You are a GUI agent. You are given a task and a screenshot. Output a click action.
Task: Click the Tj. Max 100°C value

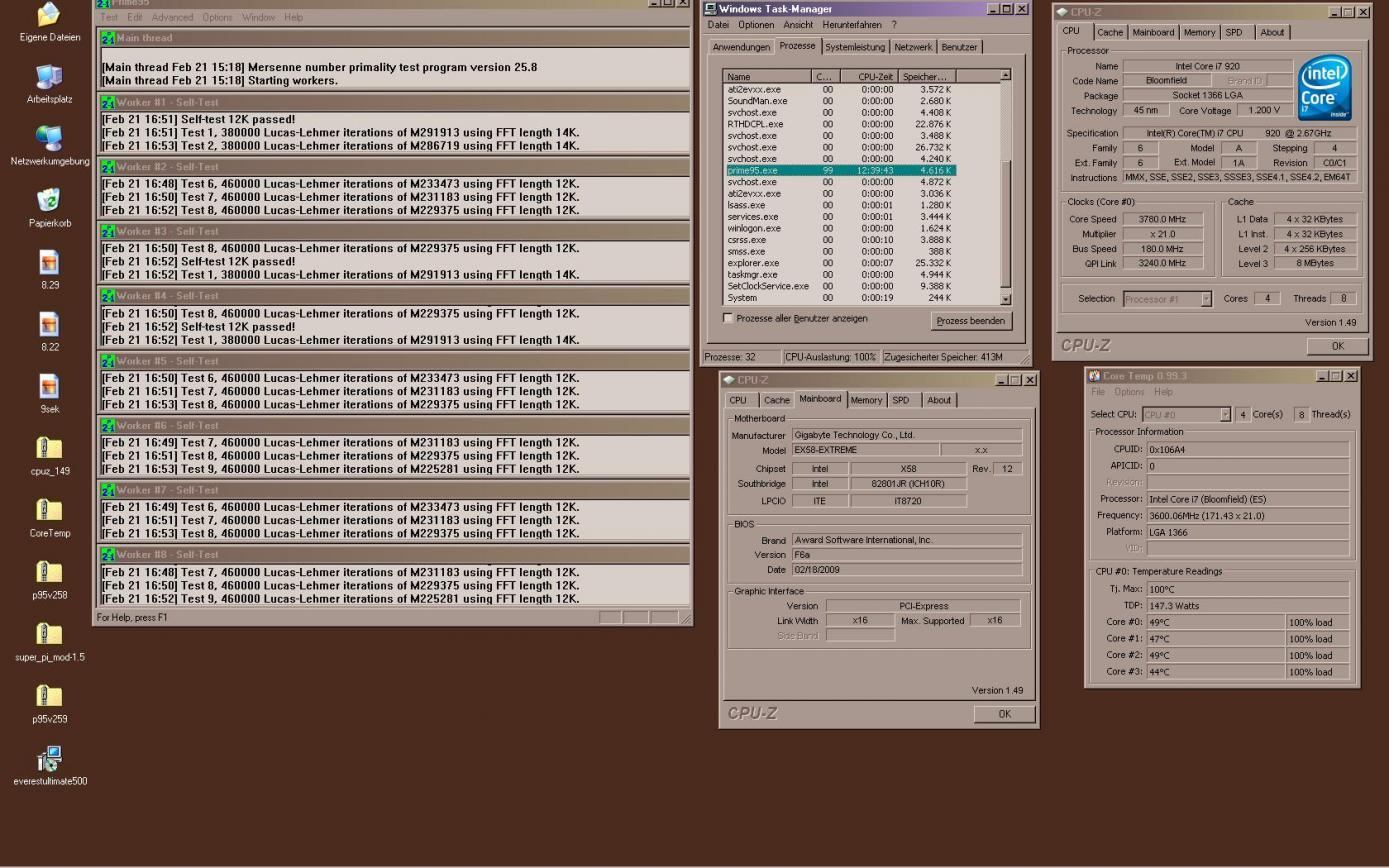pos(1247,589)
